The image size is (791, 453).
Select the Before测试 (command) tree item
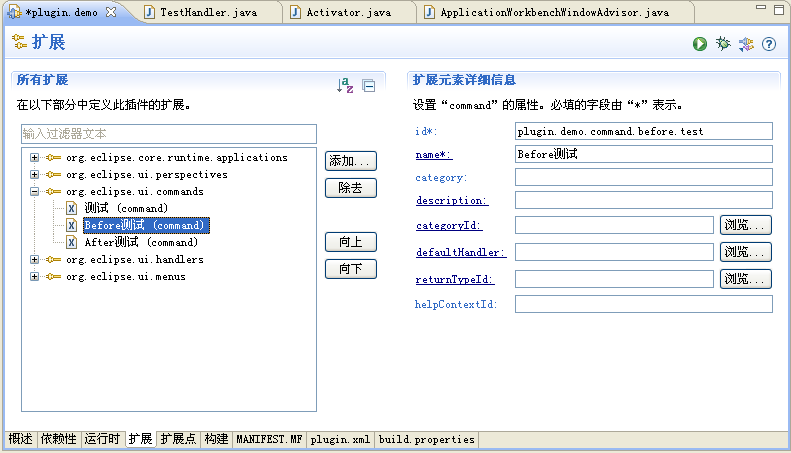point(146,225)
